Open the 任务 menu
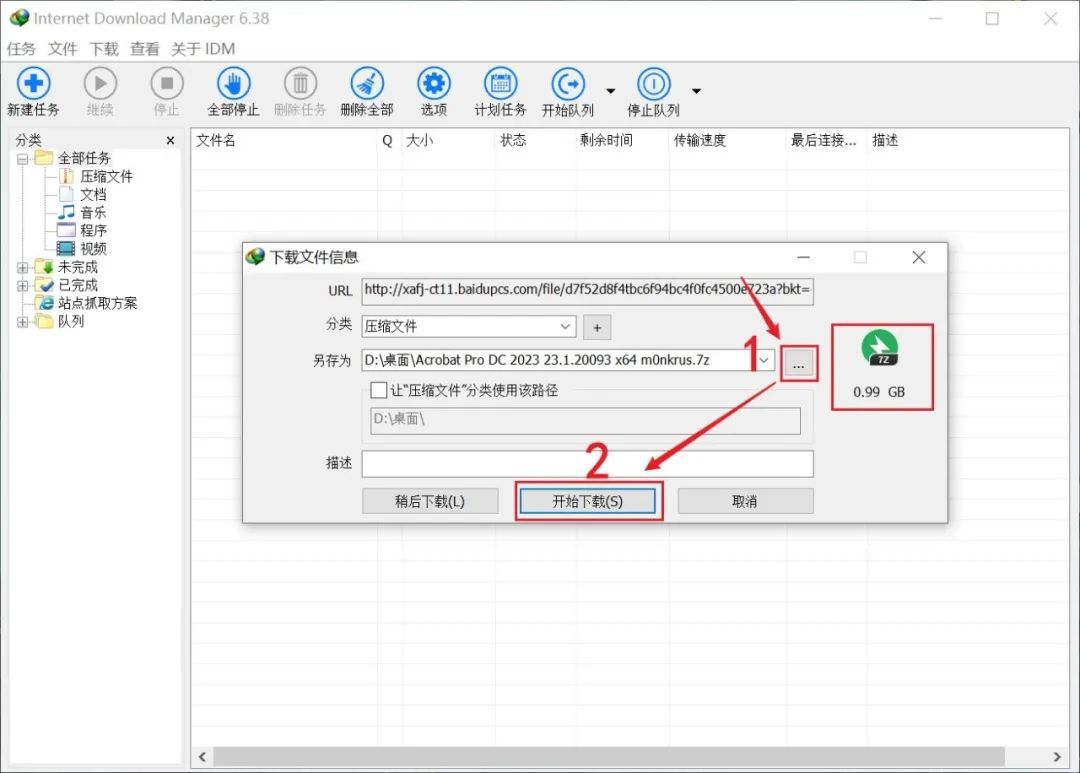This screenshot has height=773, width=1080. tap(21, 49)
